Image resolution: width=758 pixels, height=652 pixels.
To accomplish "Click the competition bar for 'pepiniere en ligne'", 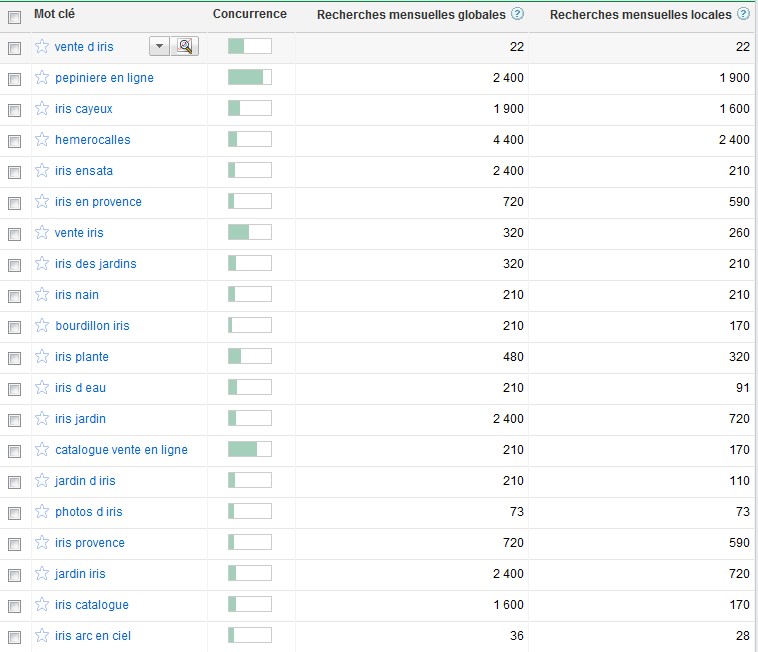I will (250, 77).
